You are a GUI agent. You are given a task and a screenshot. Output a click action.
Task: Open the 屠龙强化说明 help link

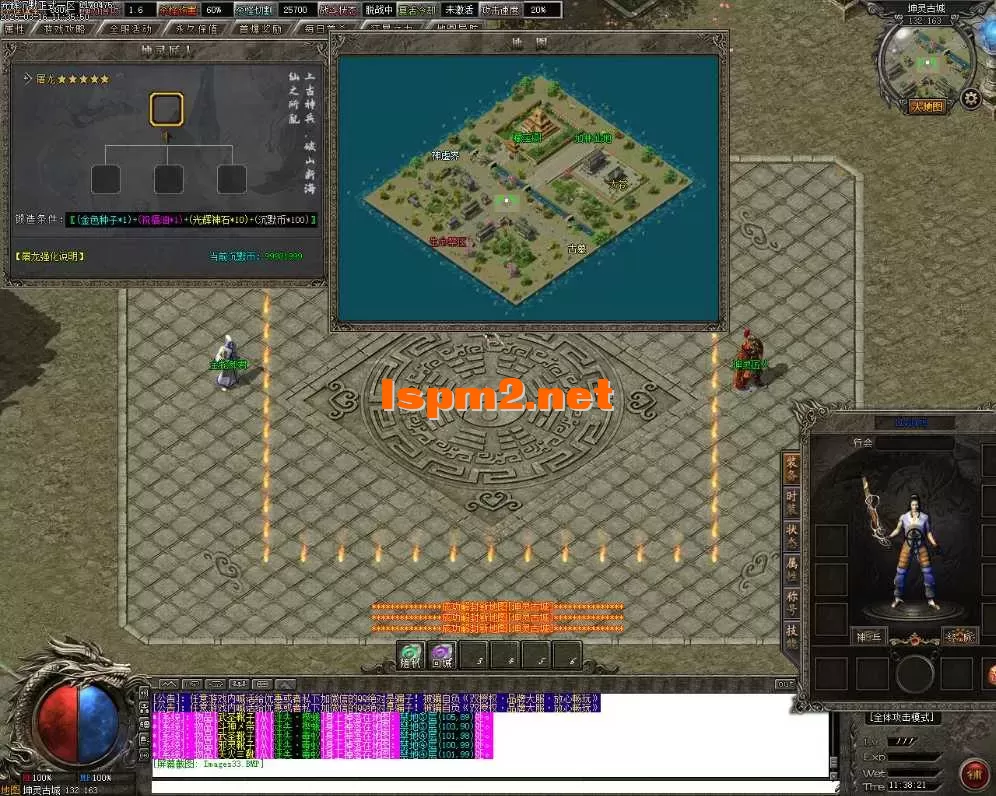click(x=50, y=257)
